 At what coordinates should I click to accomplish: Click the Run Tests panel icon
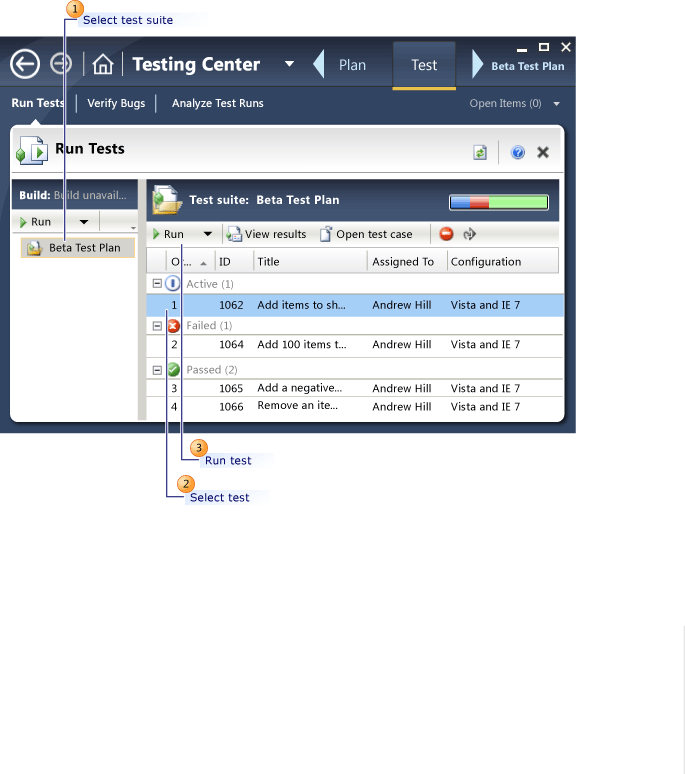point(32,150)
